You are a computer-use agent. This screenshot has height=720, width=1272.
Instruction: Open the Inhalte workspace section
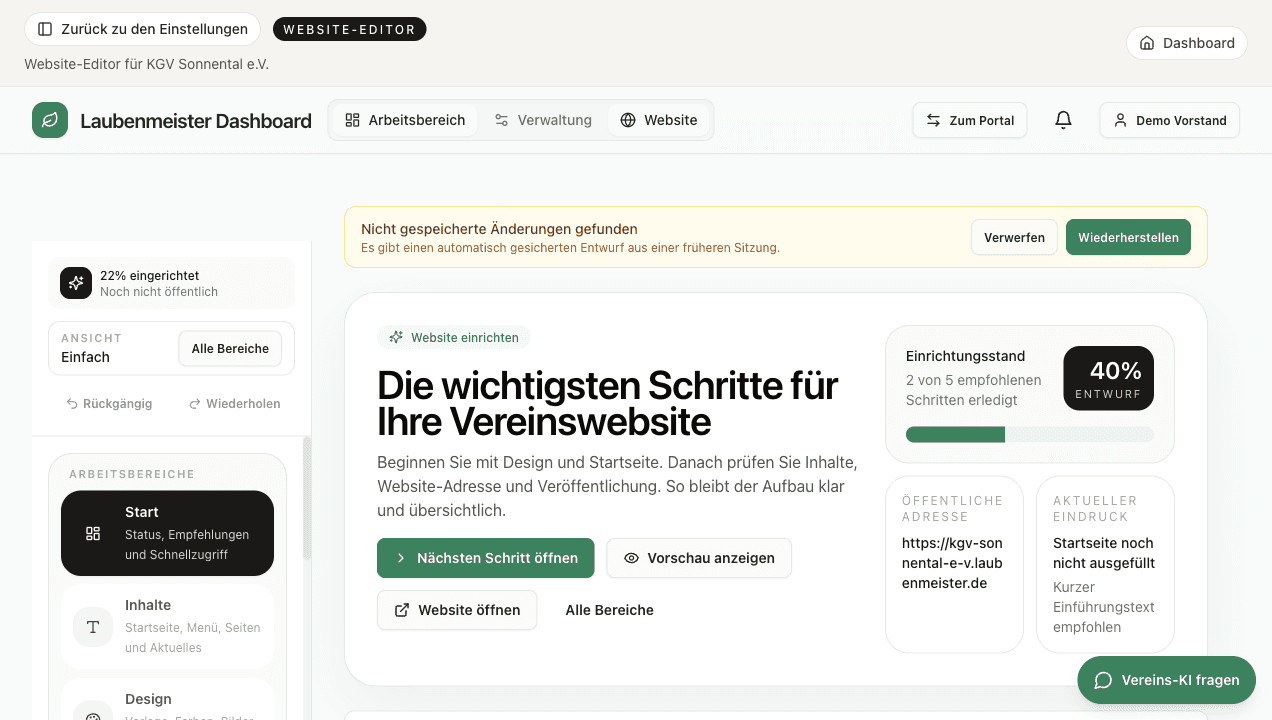click(167, 627)
